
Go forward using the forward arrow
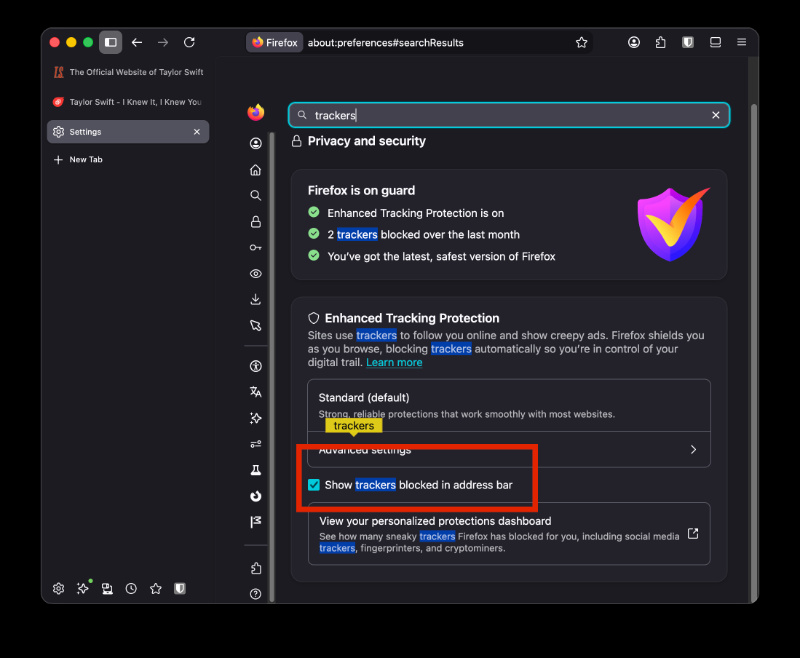click(163, 42)
